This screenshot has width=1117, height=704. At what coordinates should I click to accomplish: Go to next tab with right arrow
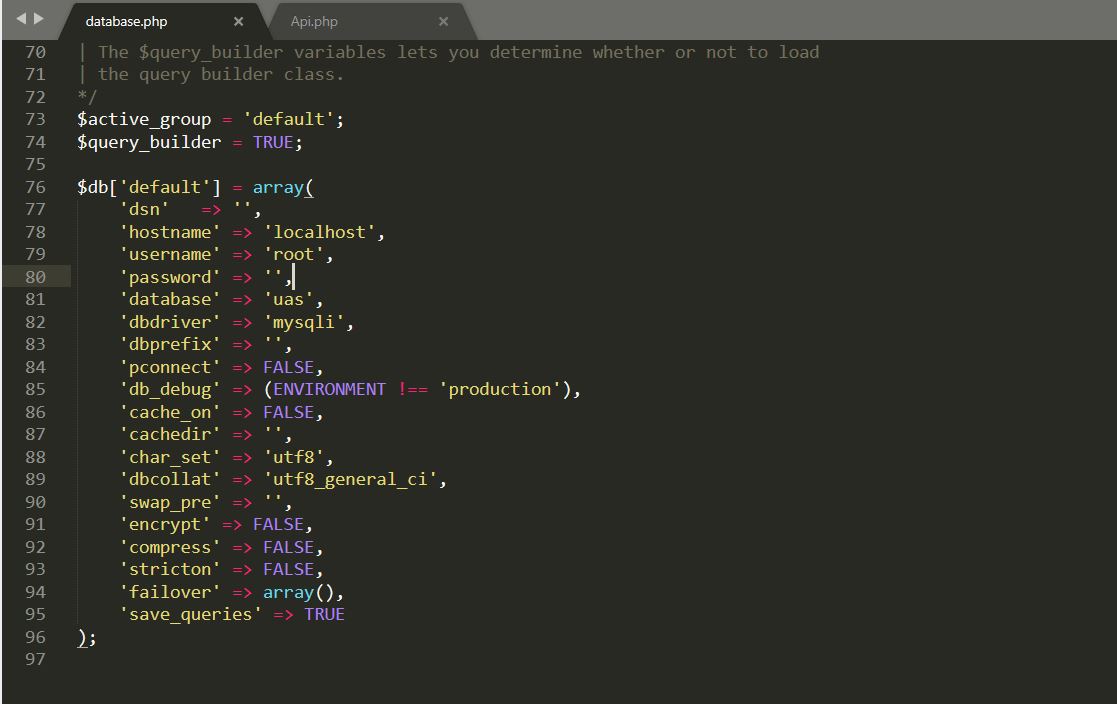38,19
